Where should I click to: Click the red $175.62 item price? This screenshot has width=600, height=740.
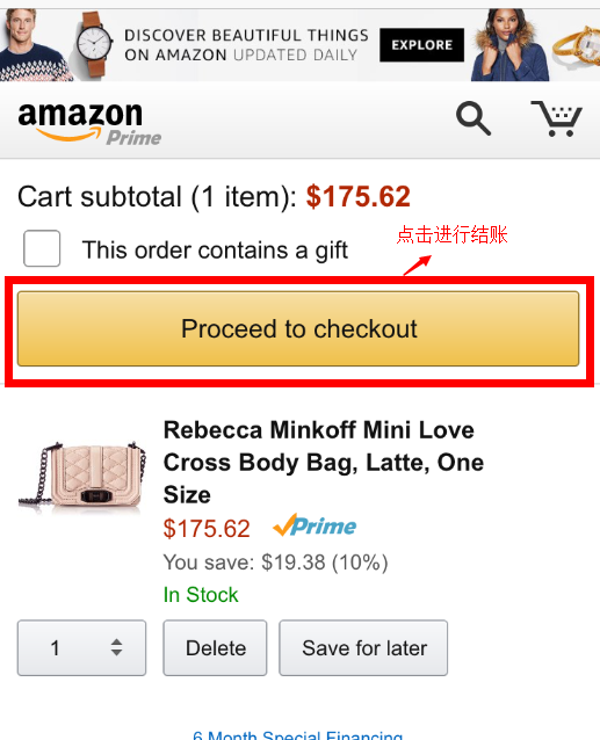pos(207,528)
